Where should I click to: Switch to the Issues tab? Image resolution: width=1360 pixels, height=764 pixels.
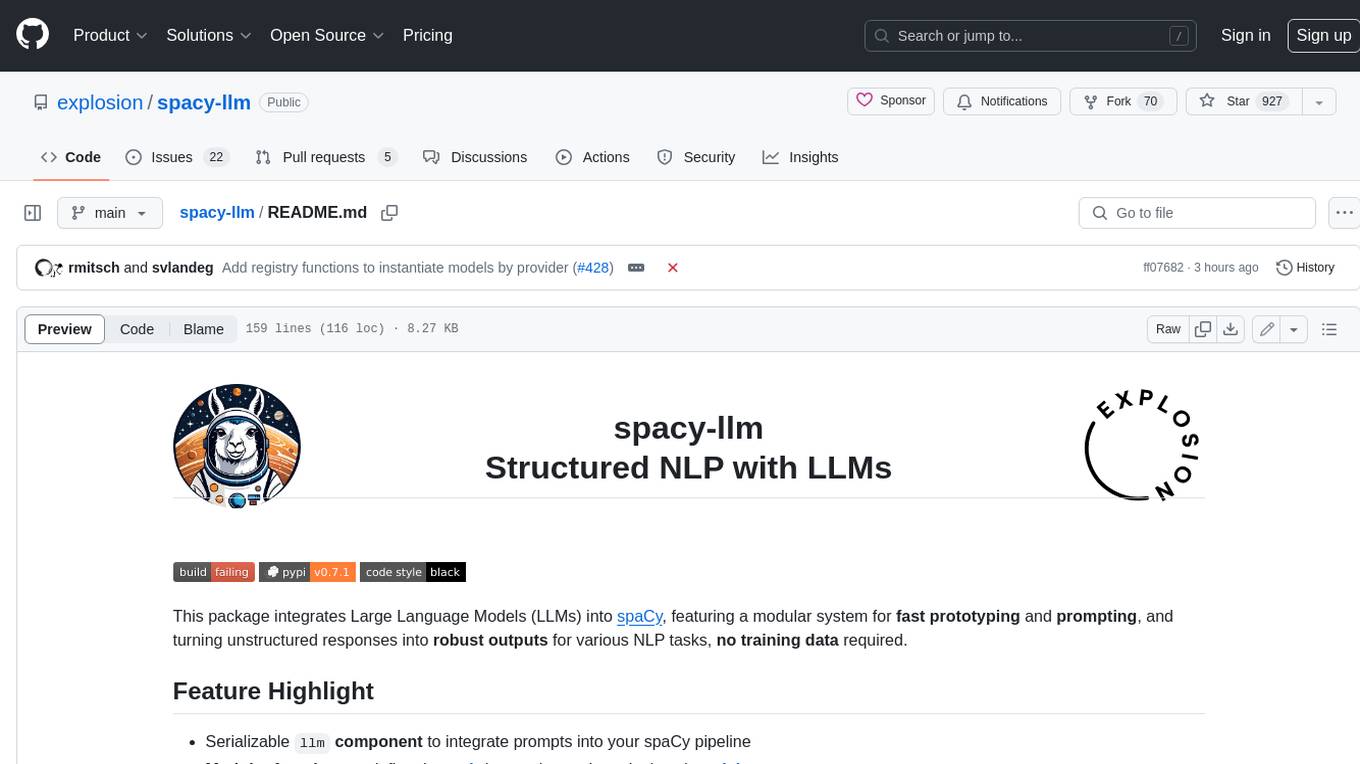[x=177, y=157]
